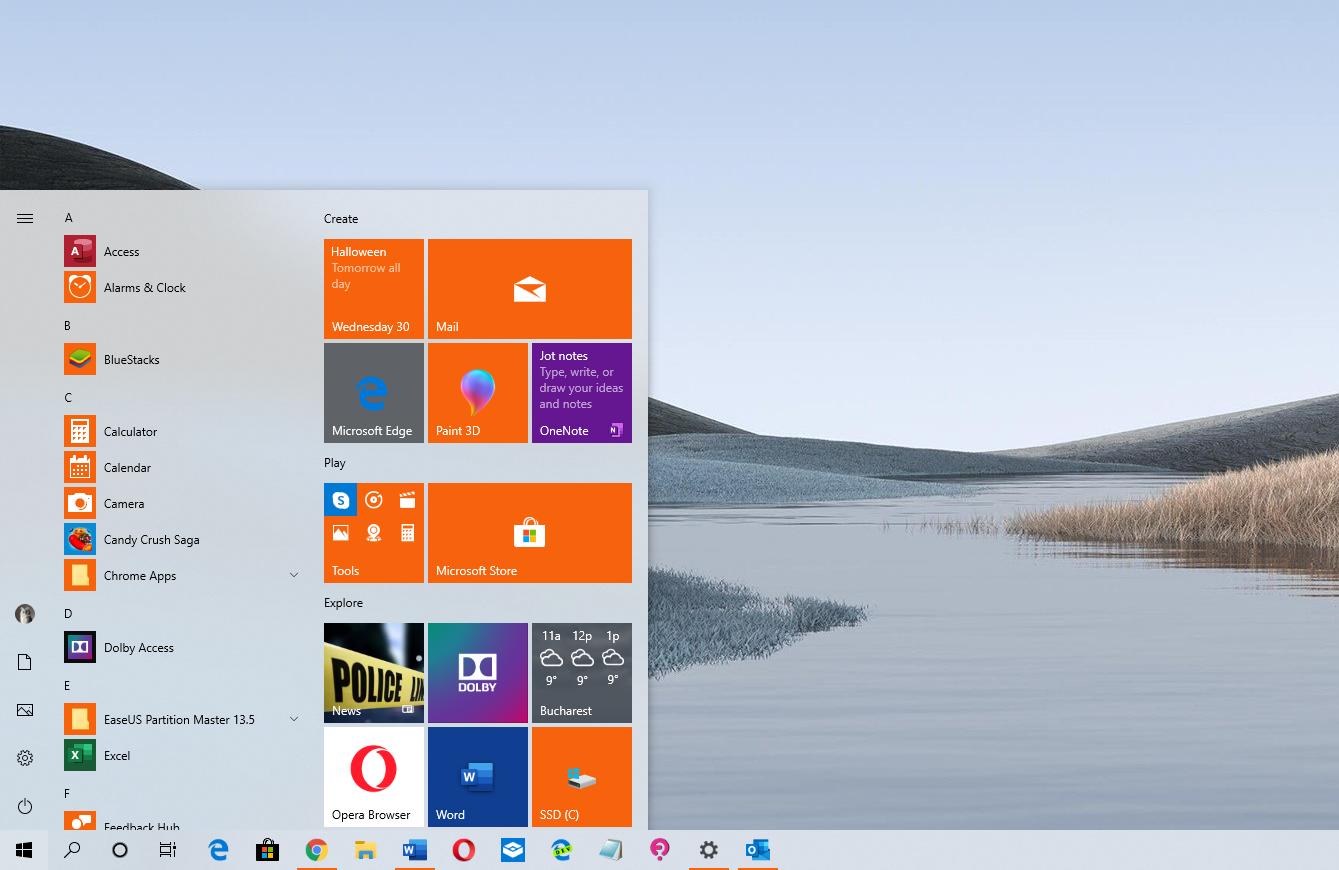Launch Access from the app list
Viewport: 1339px width, 870px height.
pos(182,252)
